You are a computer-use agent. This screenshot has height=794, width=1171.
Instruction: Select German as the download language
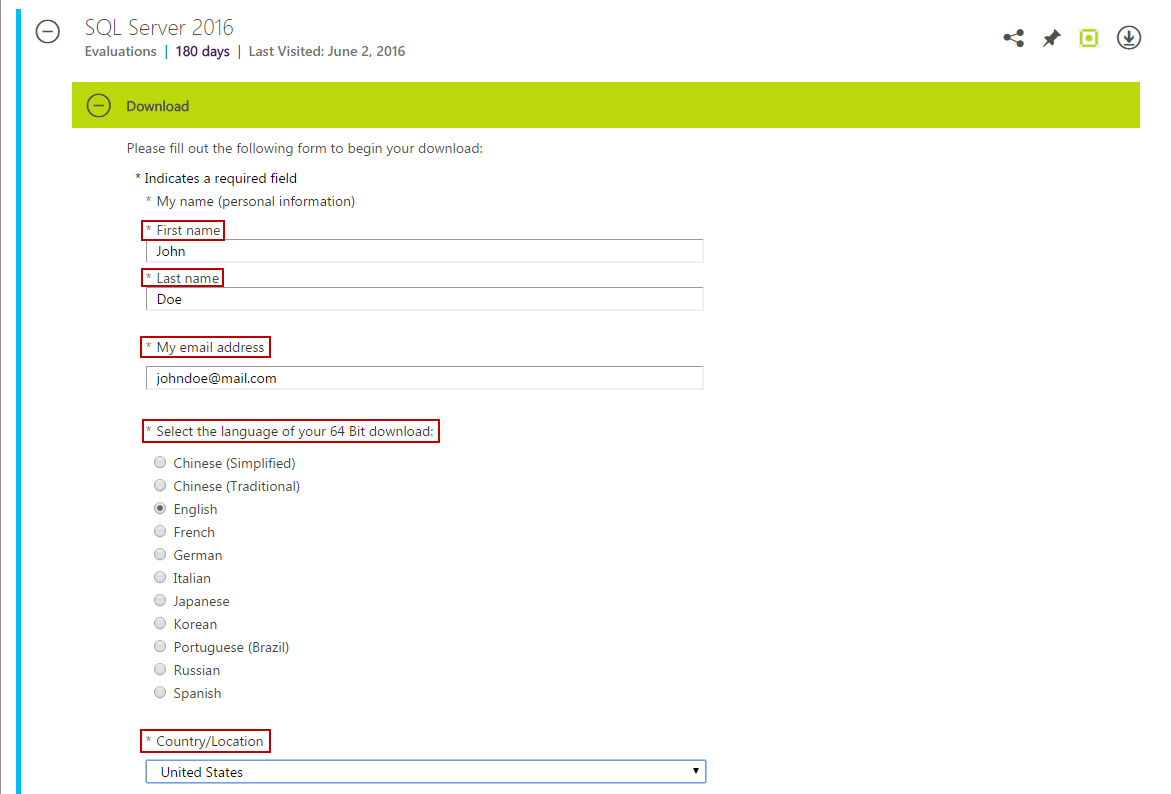point(160,554)
